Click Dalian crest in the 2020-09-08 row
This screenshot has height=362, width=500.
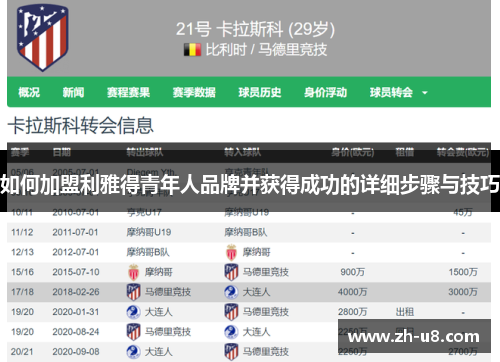coord(133,352)
